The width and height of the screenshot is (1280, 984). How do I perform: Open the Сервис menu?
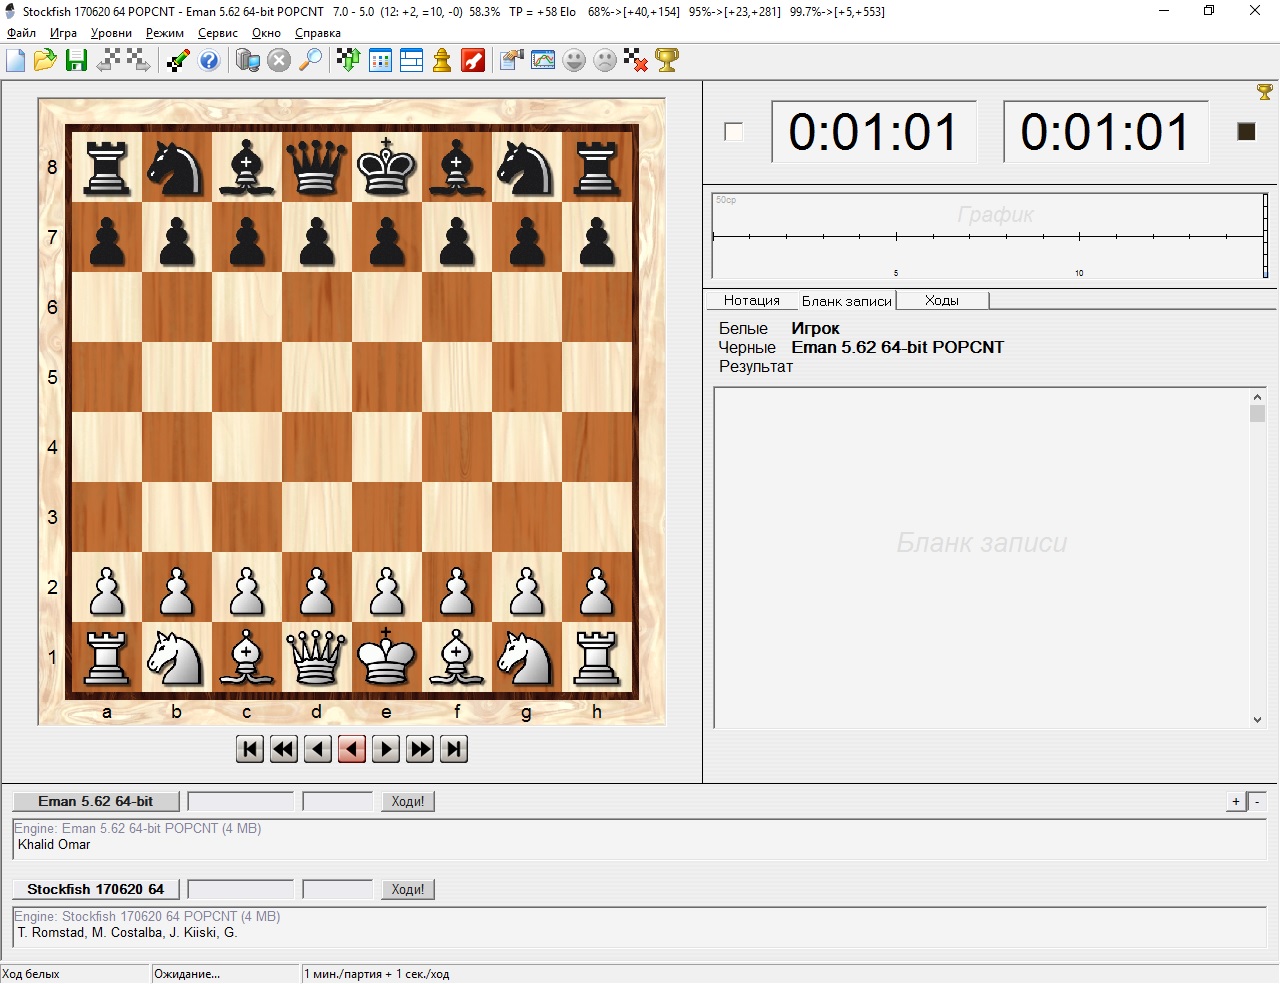pos(217,33)
